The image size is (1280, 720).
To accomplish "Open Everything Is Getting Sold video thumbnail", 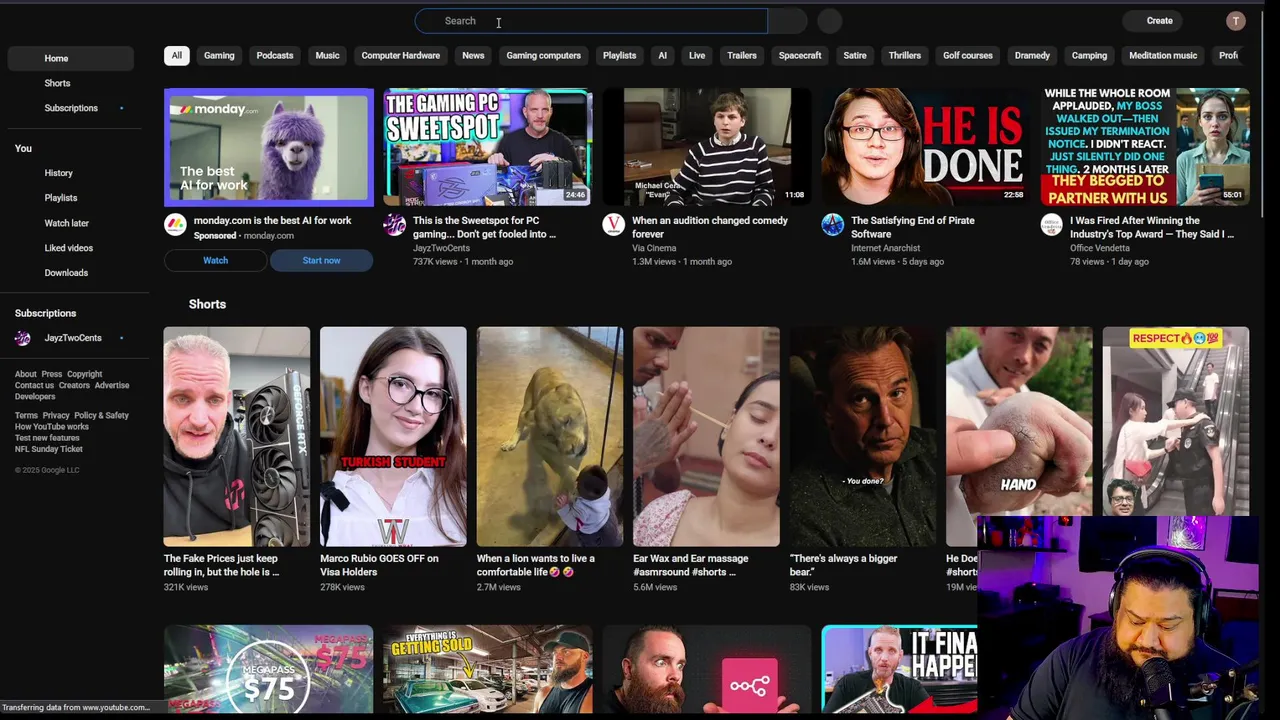I will click(488, 669).
